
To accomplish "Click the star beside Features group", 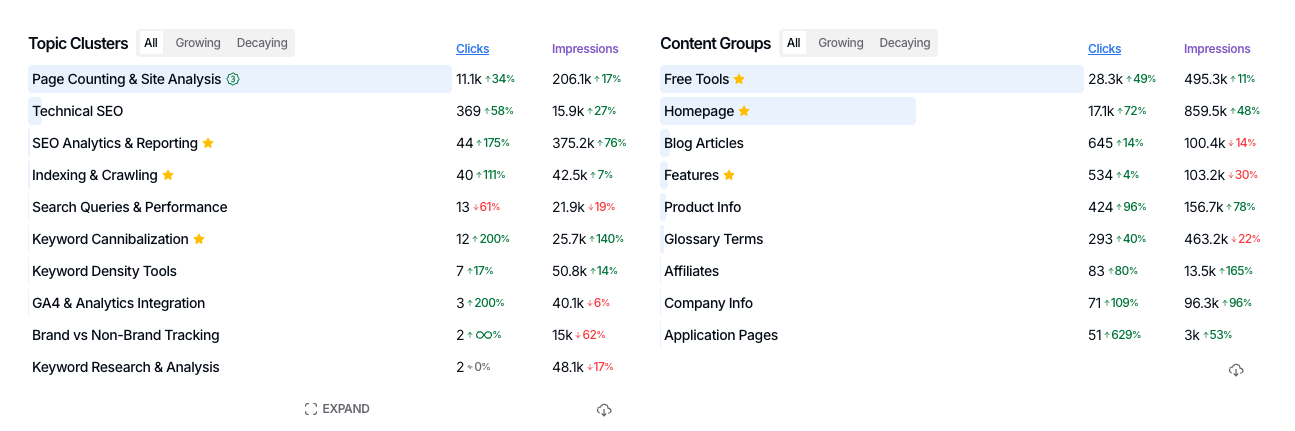I will click(729, 175).
